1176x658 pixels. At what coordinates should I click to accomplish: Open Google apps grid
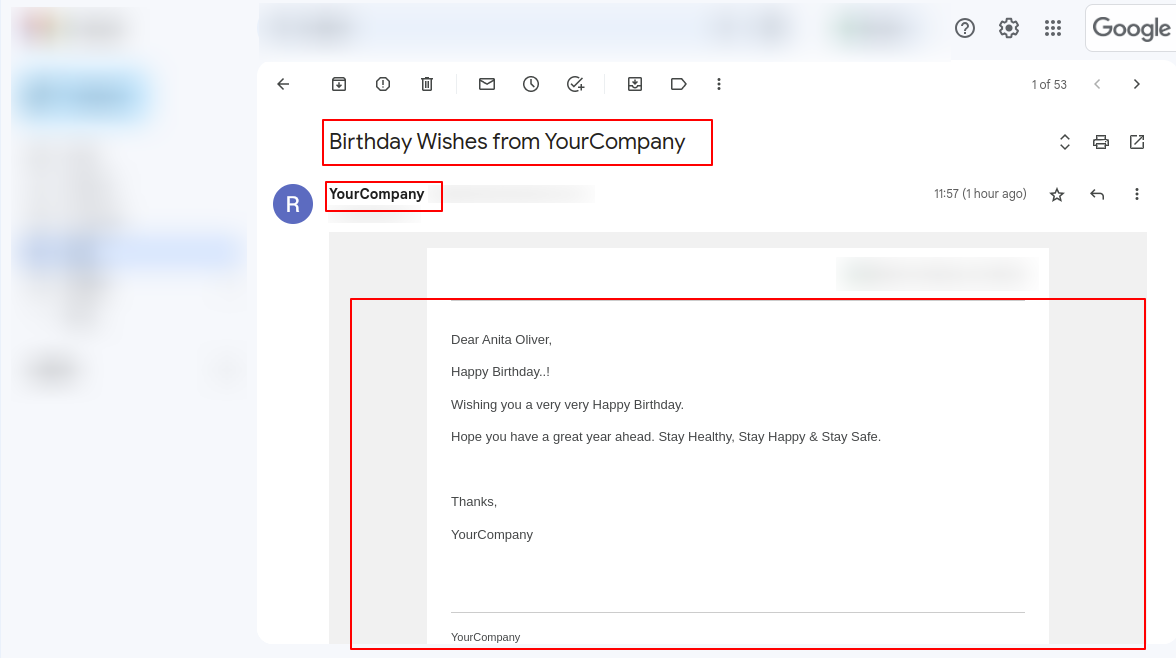(1053, 29)
